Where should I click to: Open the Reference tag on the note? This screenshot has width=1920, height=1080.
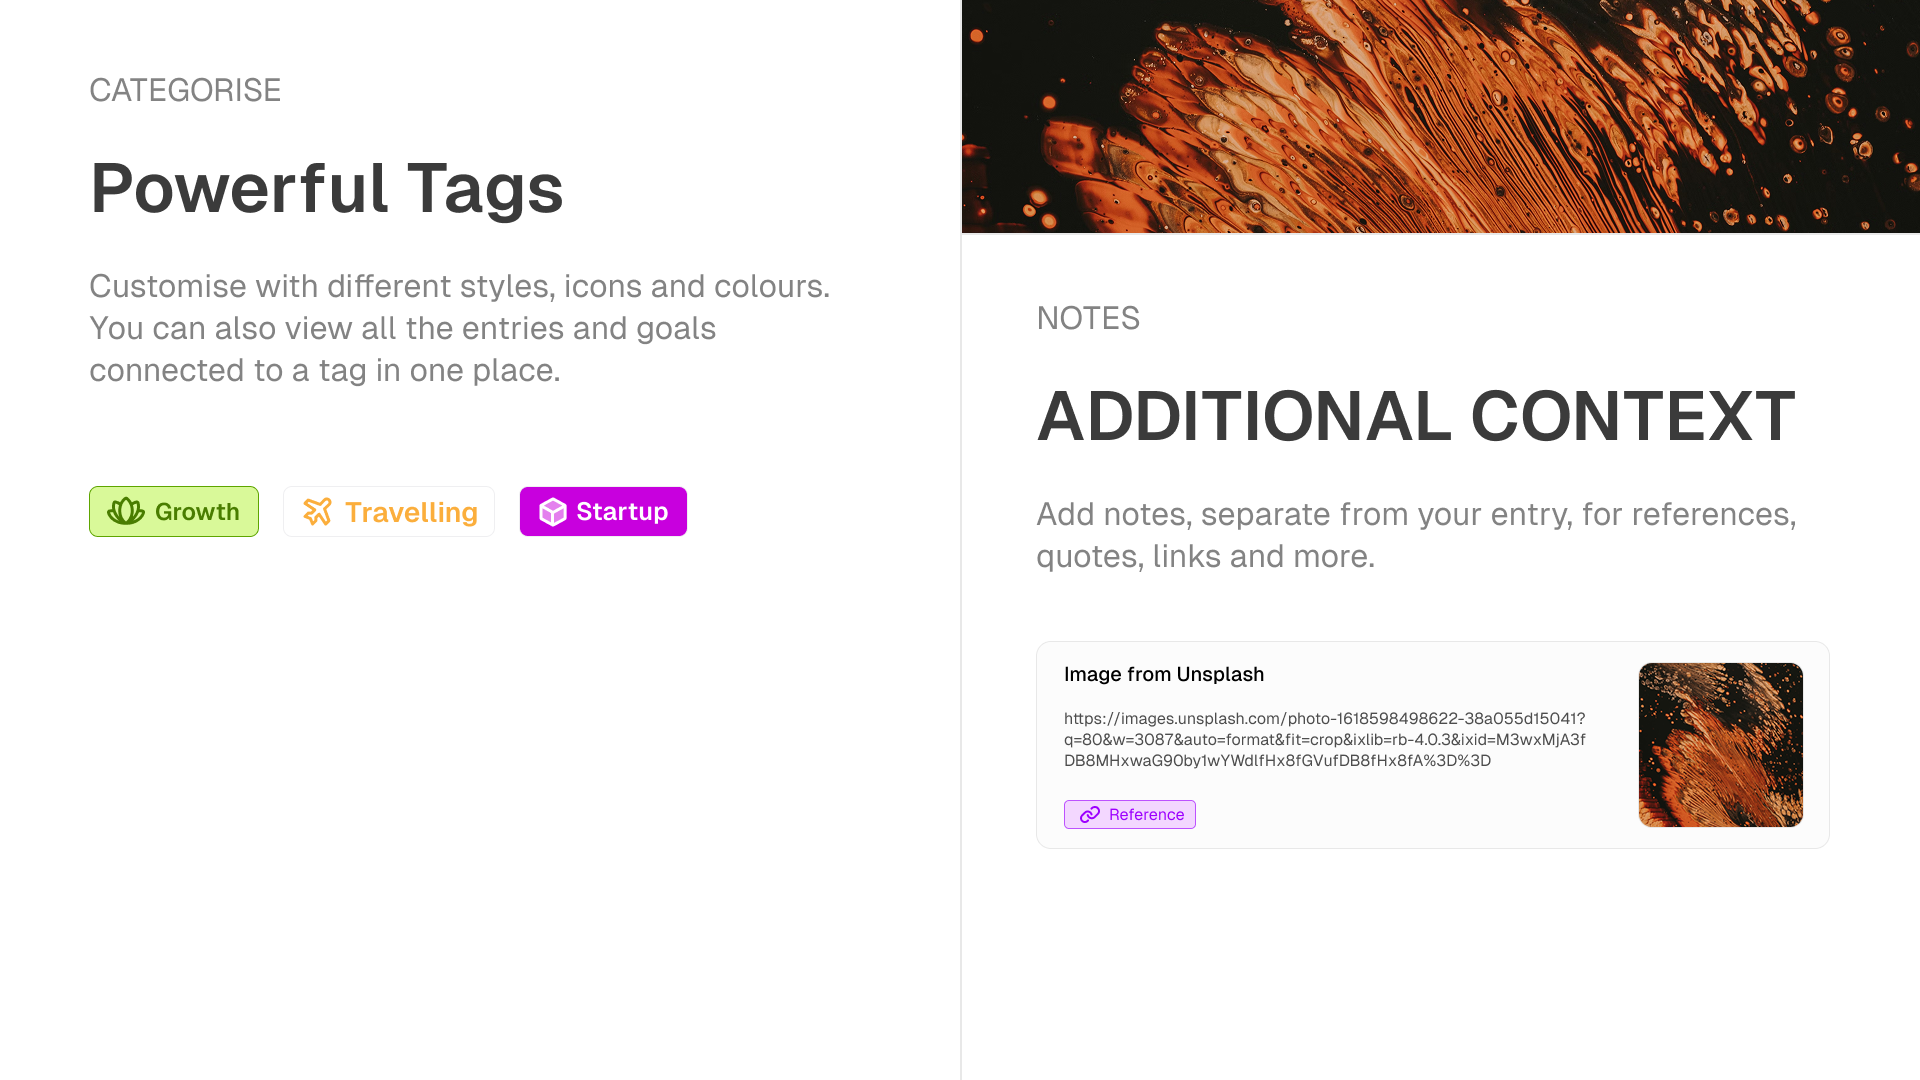(1130, 815)
